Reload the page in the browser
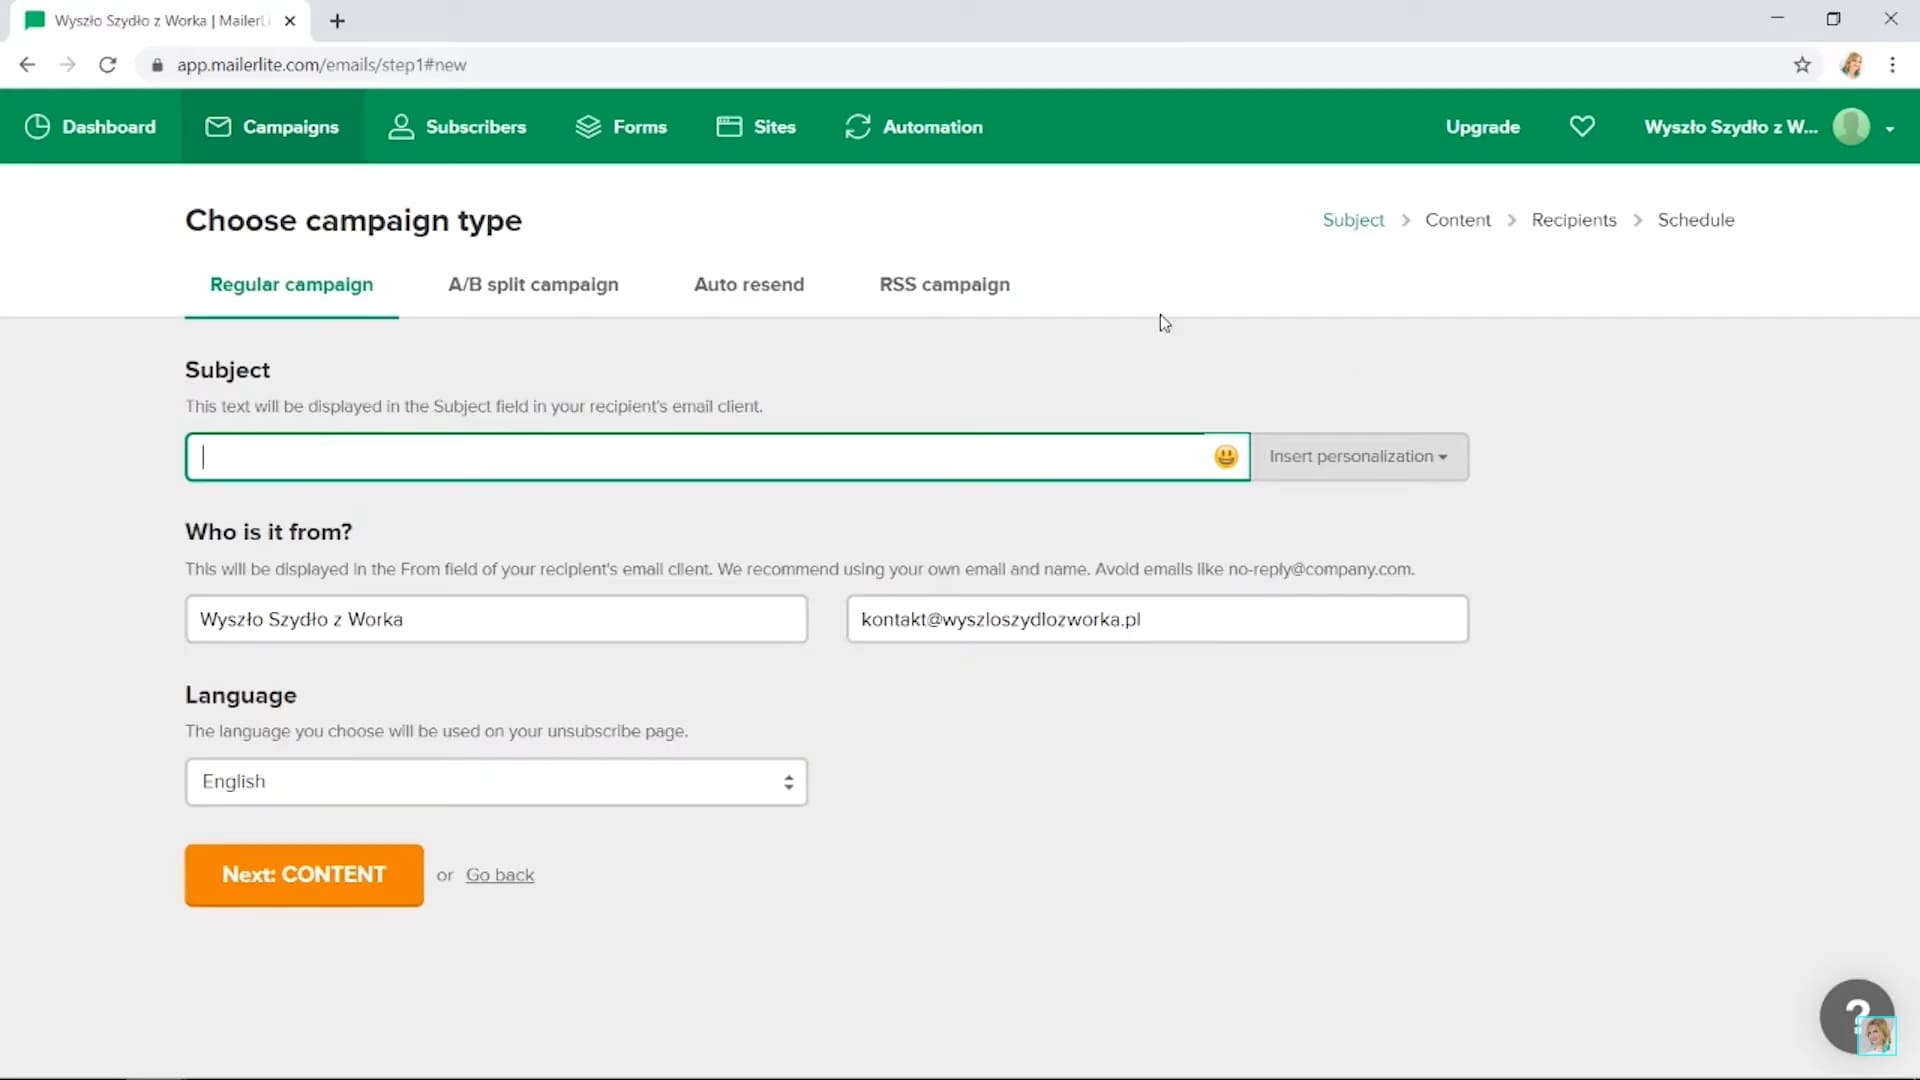Screen dimensions: 1920x1080 (108, 65)
